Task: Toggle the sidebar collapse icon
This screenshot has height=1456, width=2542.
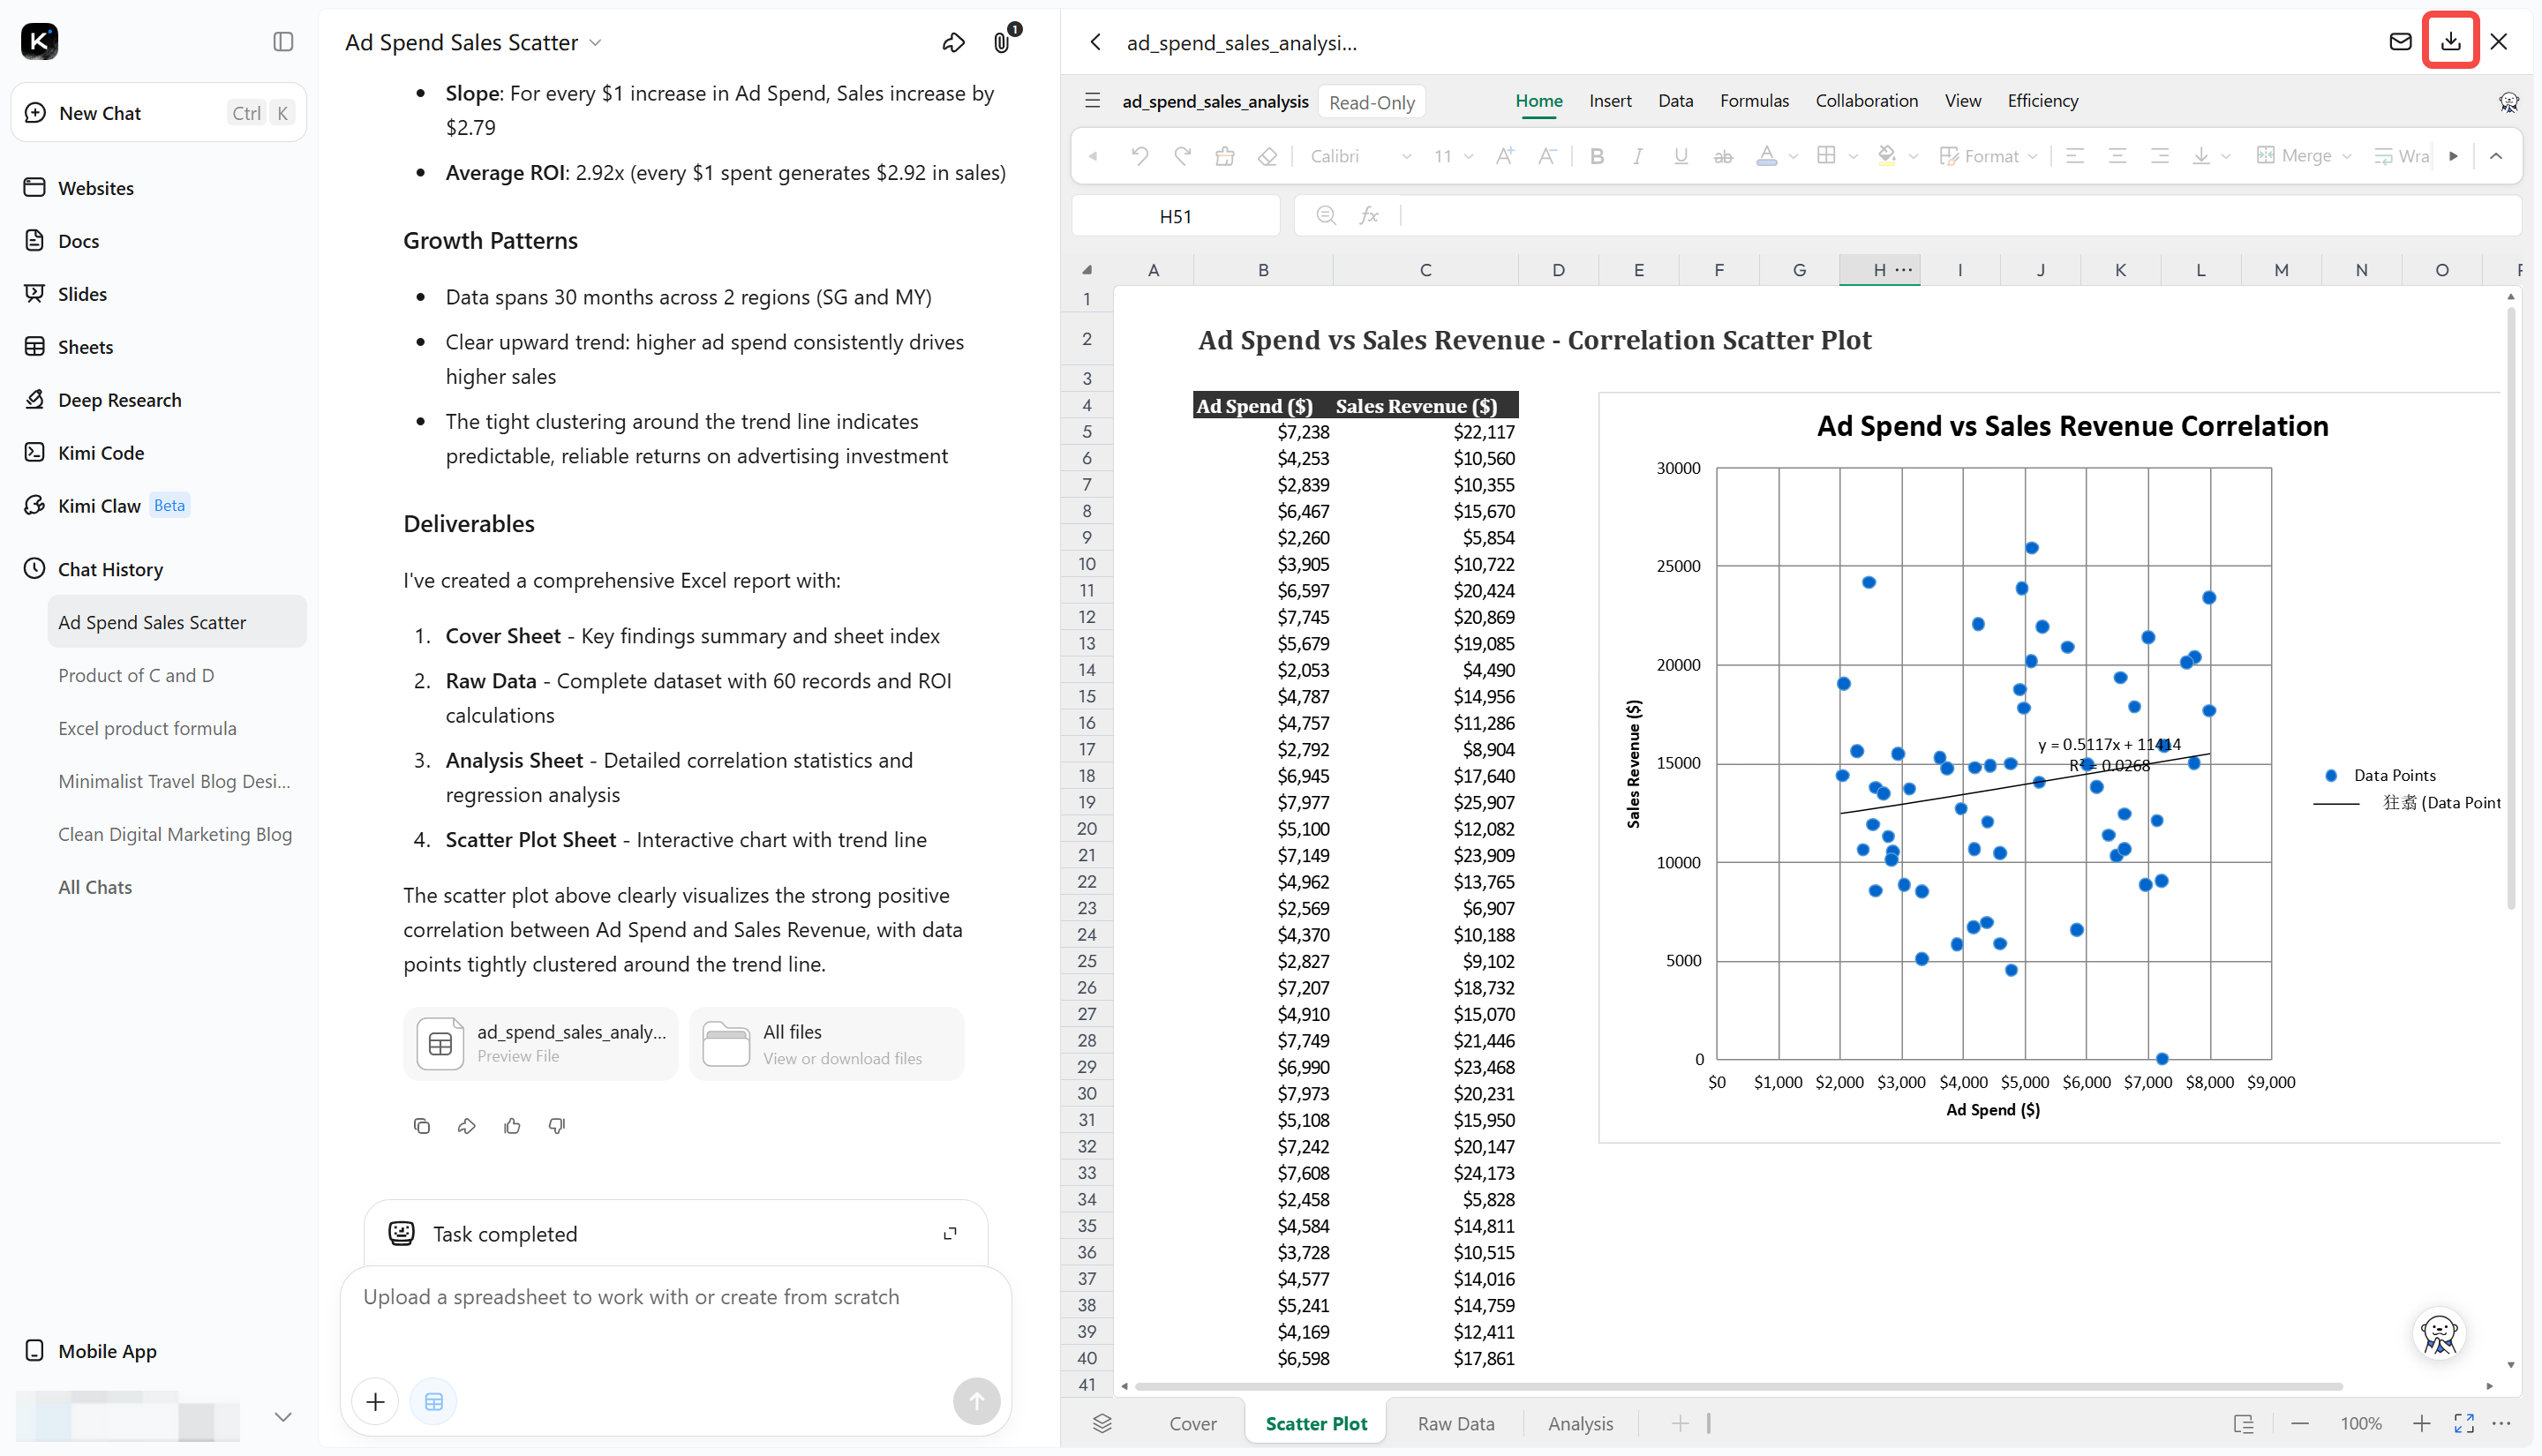Action: pyautogui.click(x=283, y=41)
